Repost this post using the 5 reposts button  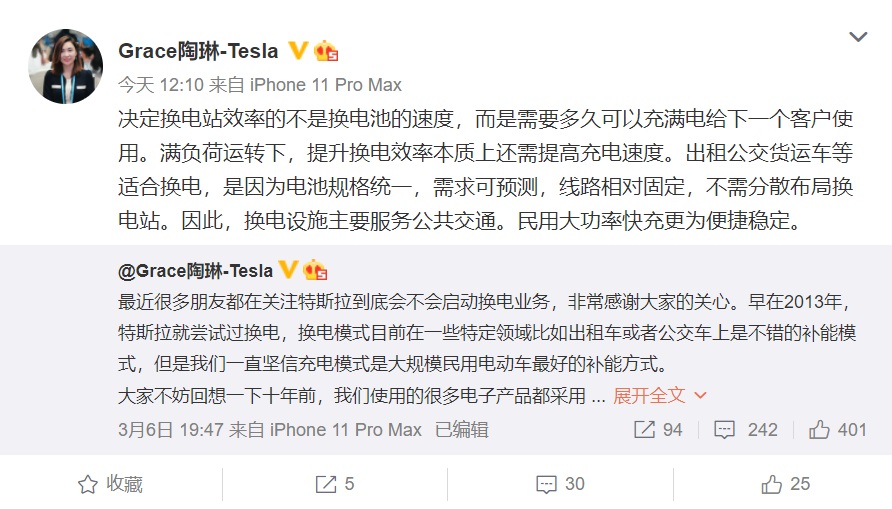(334, 485)
